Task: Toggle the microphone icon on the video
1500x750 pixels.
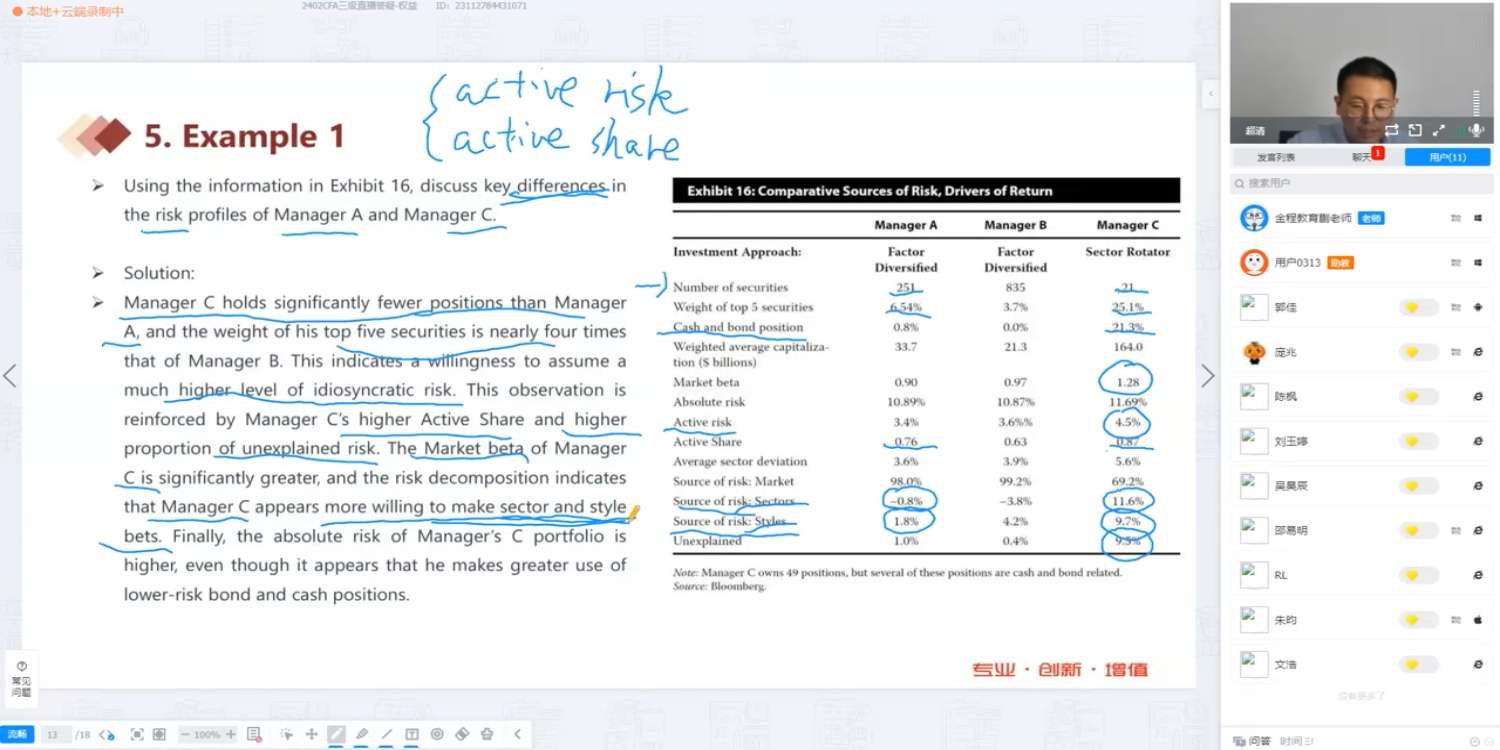Action: (x=1476, y=130)
